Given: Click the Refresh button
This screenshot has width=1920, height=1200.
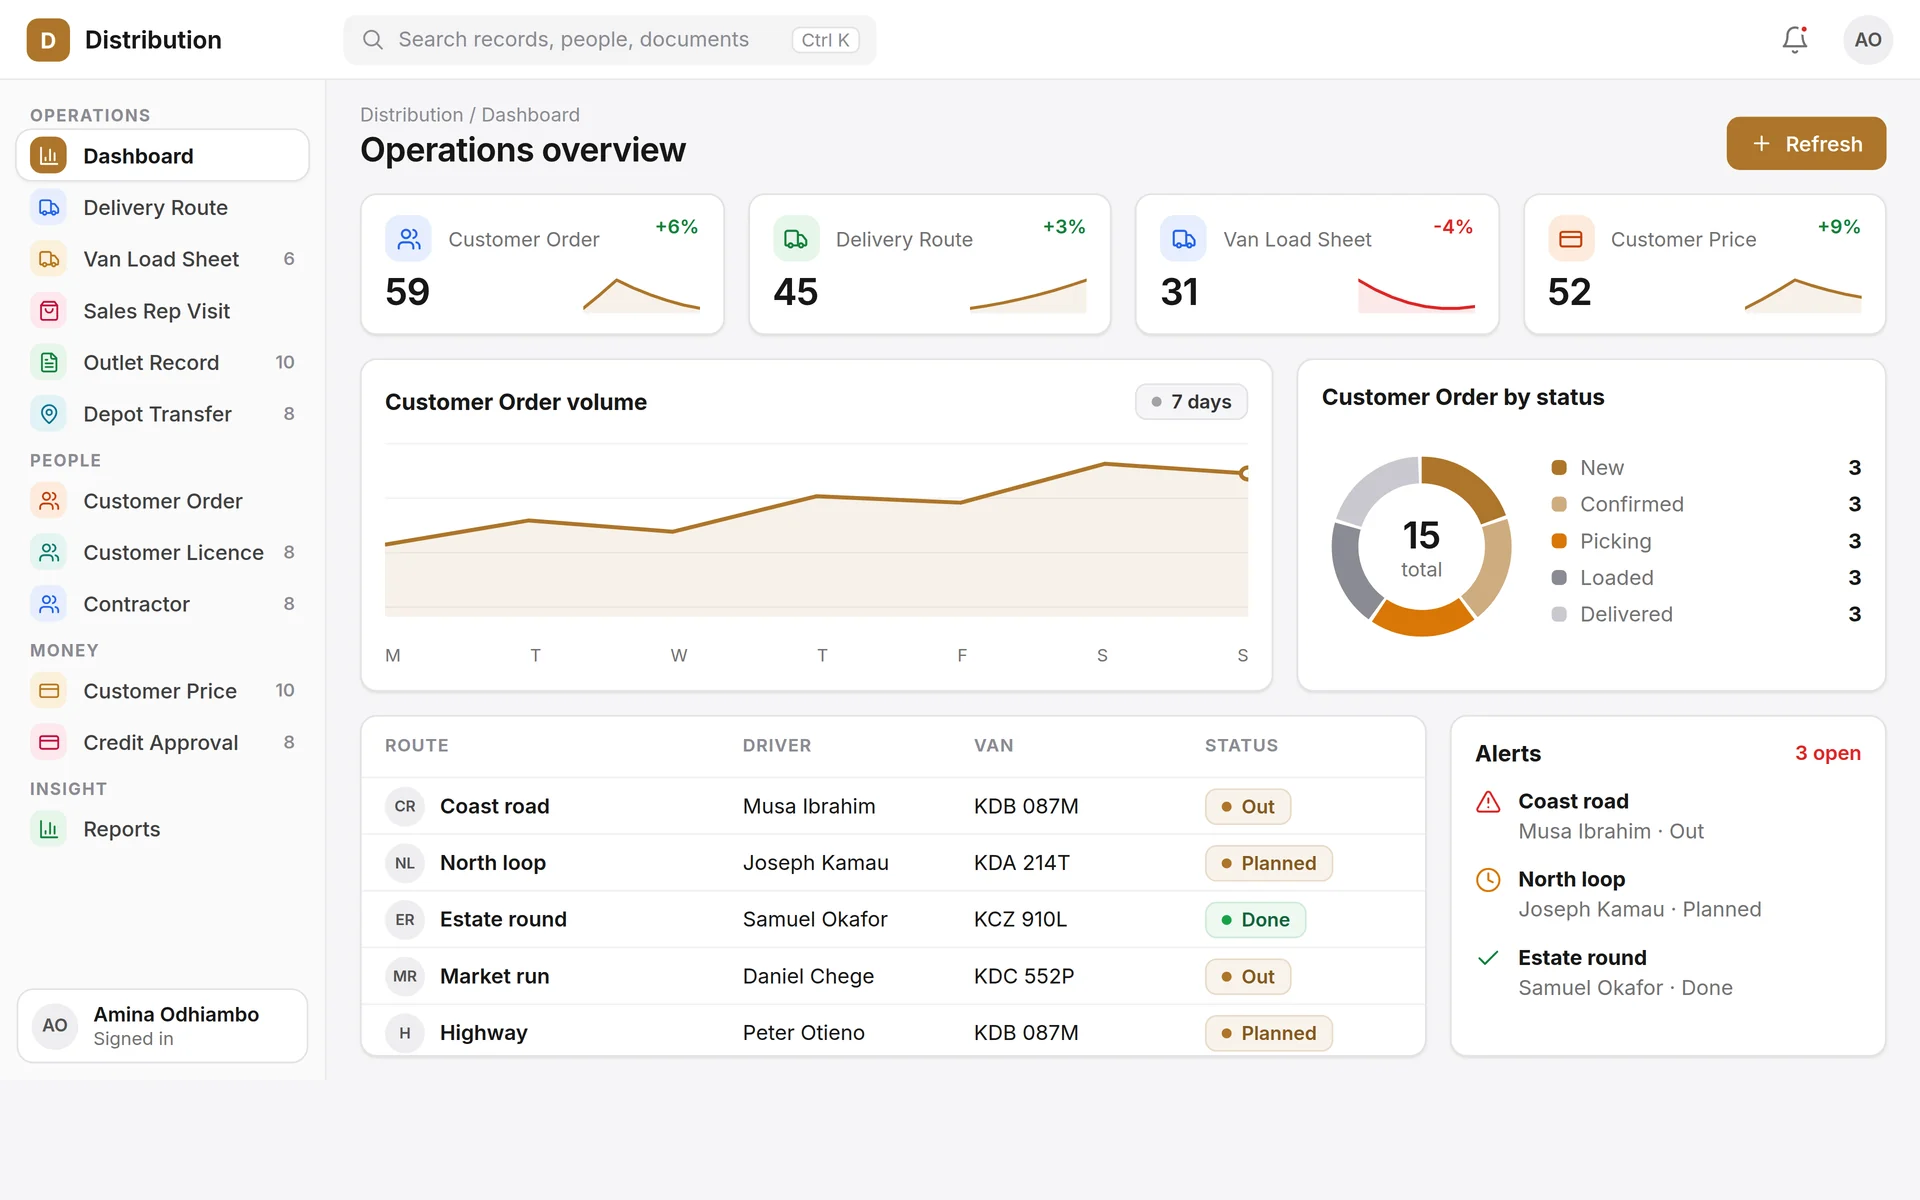Looking at the screenshot, I should (x=1806, y=144).
